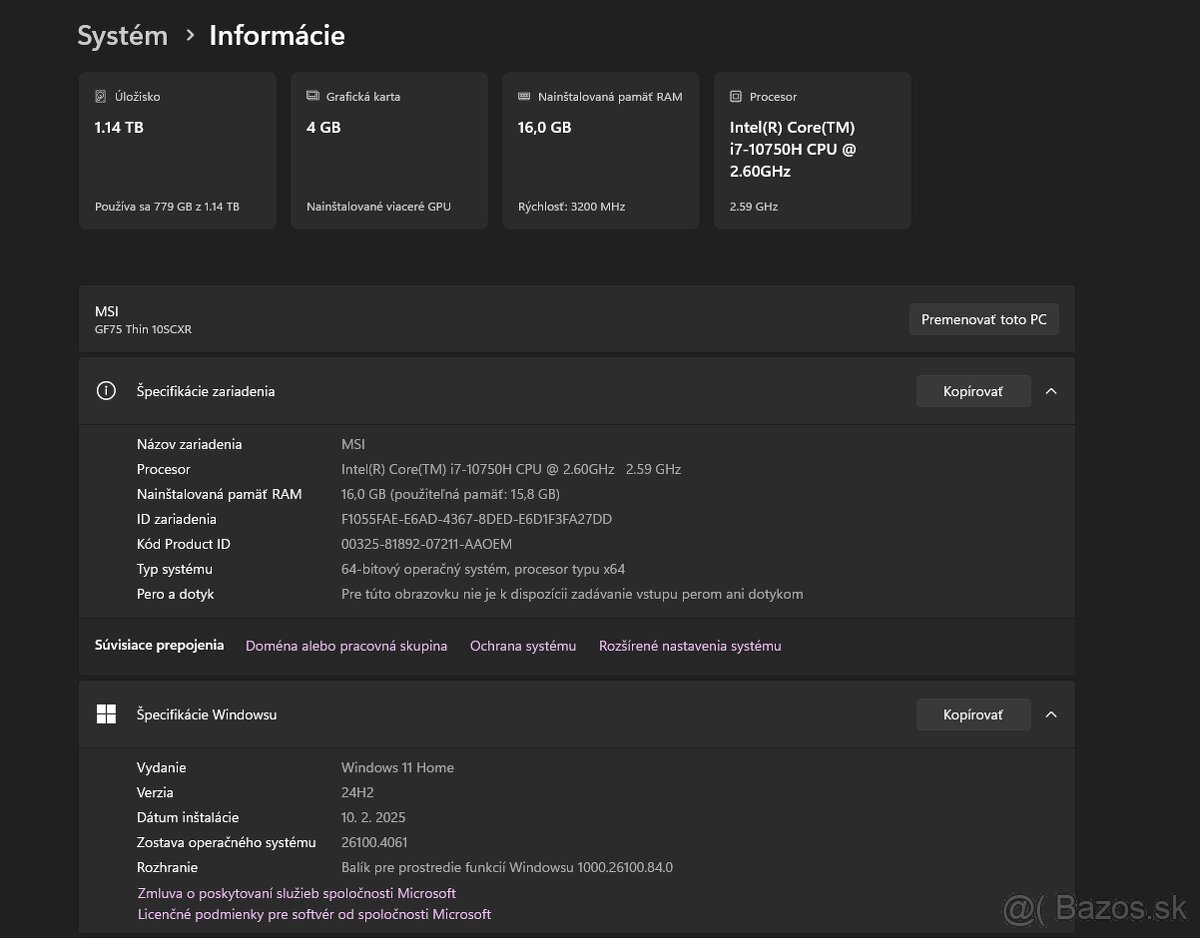Copy device specifications with Kopírovať
1200x938 pixels.
pos(973,391)
